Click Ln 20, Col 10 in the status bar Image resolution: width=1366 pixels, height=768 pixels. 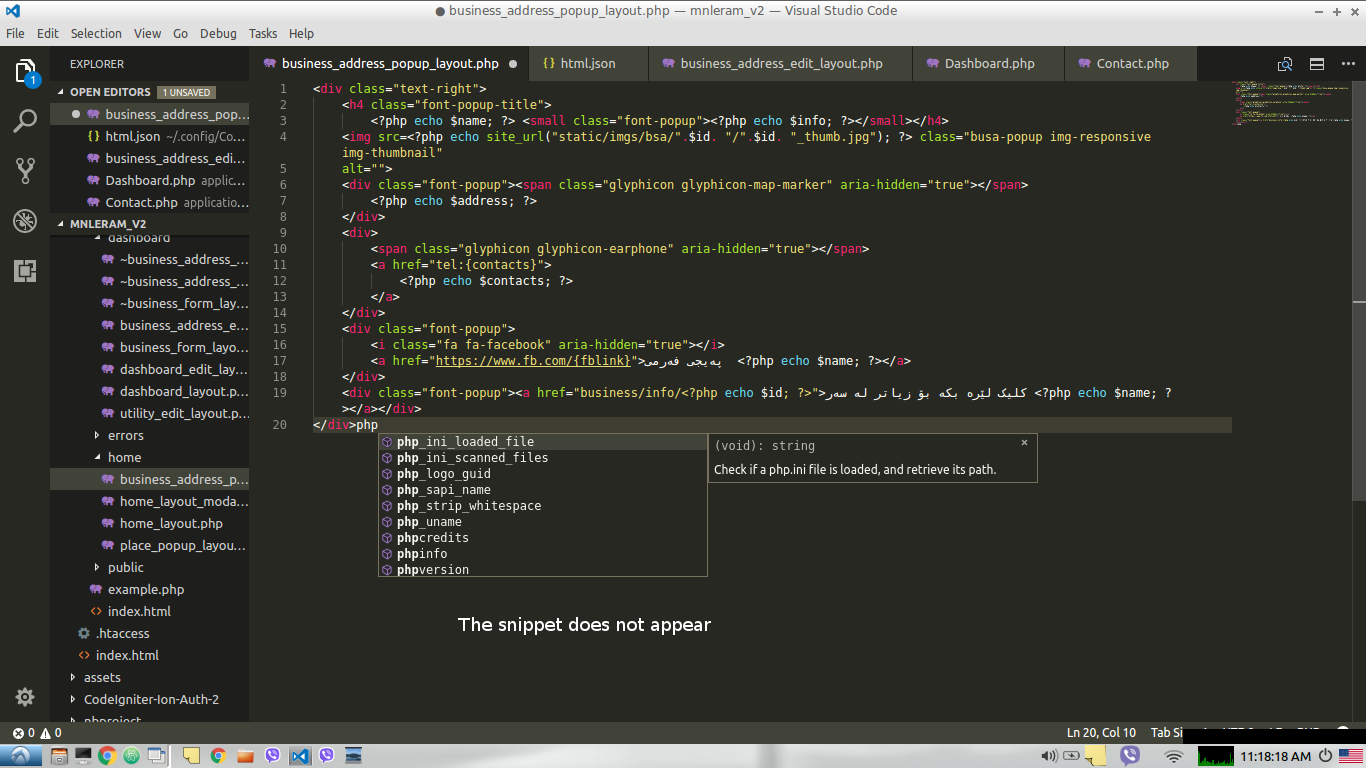pos(1101,732)
